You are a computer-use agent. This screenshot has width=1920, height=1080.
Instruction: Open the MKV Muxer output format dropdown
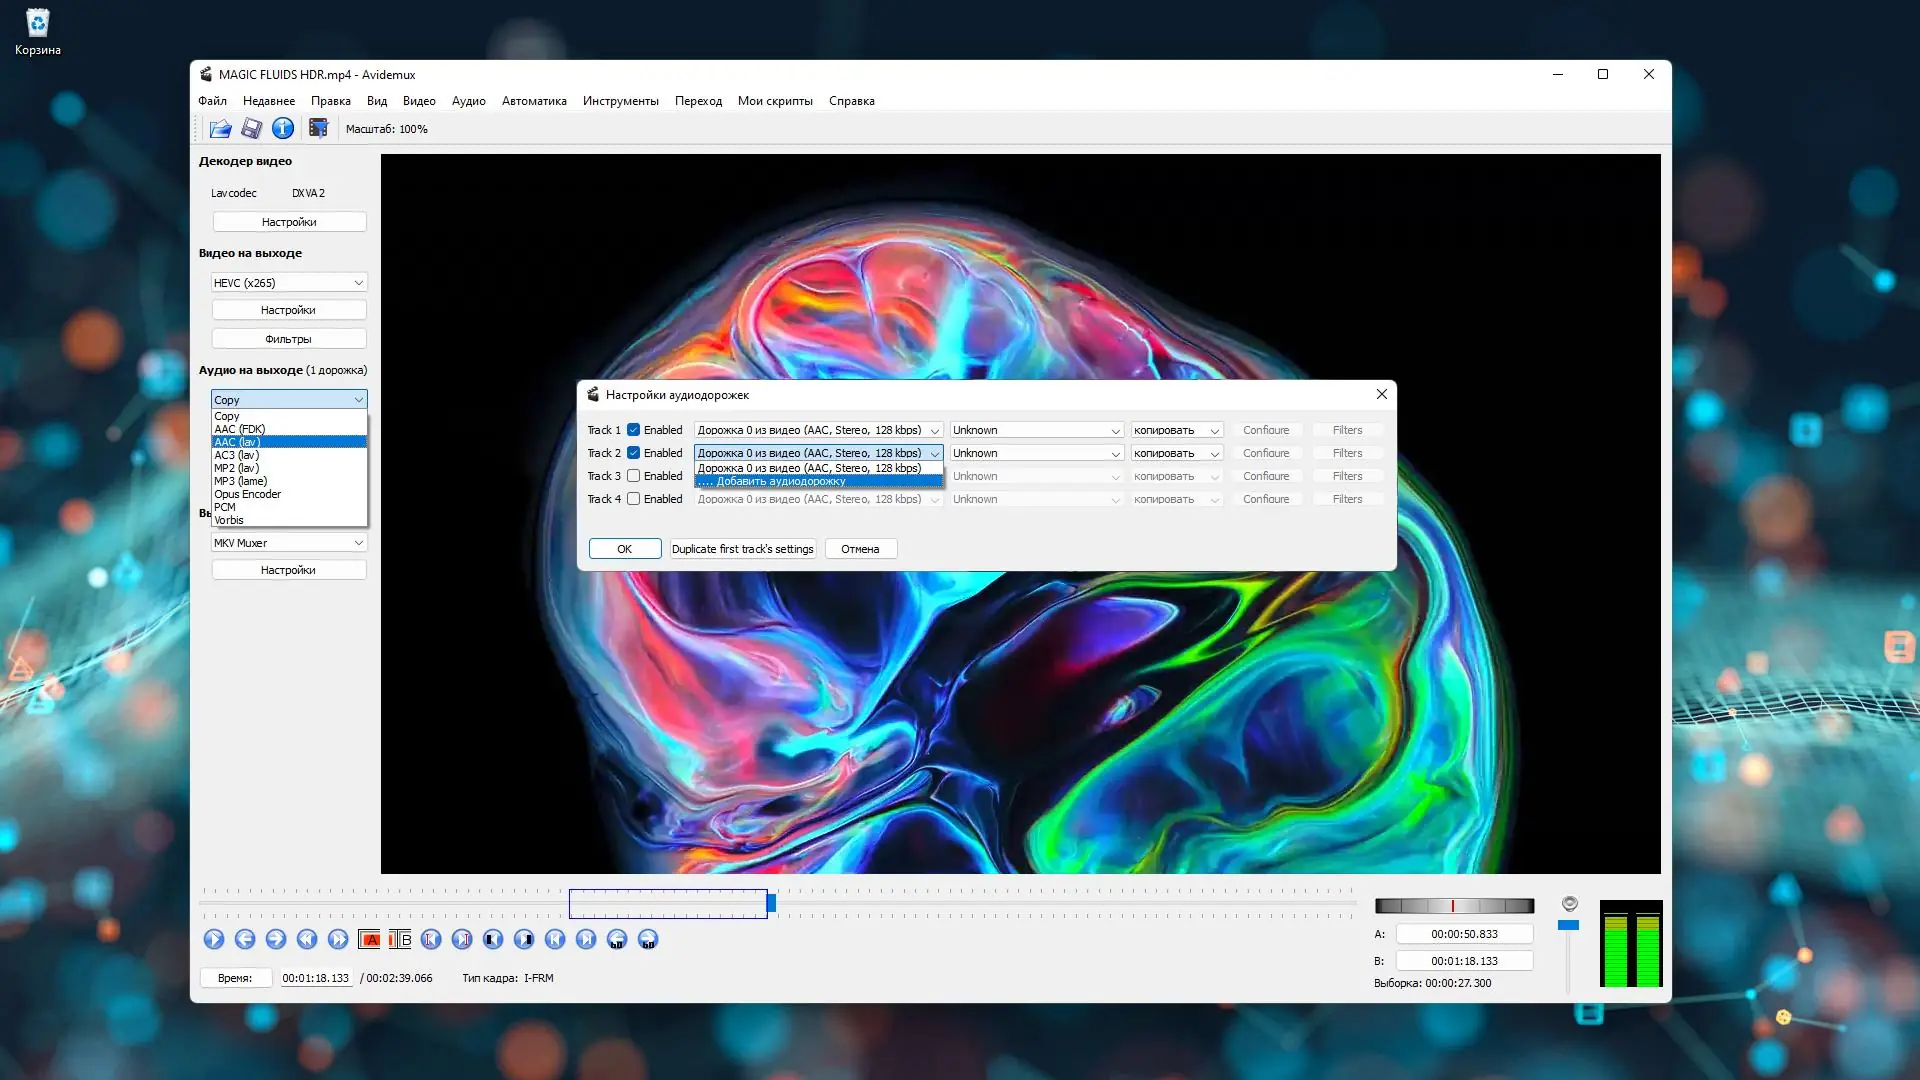pyautogui.click(x=288, y=543)
